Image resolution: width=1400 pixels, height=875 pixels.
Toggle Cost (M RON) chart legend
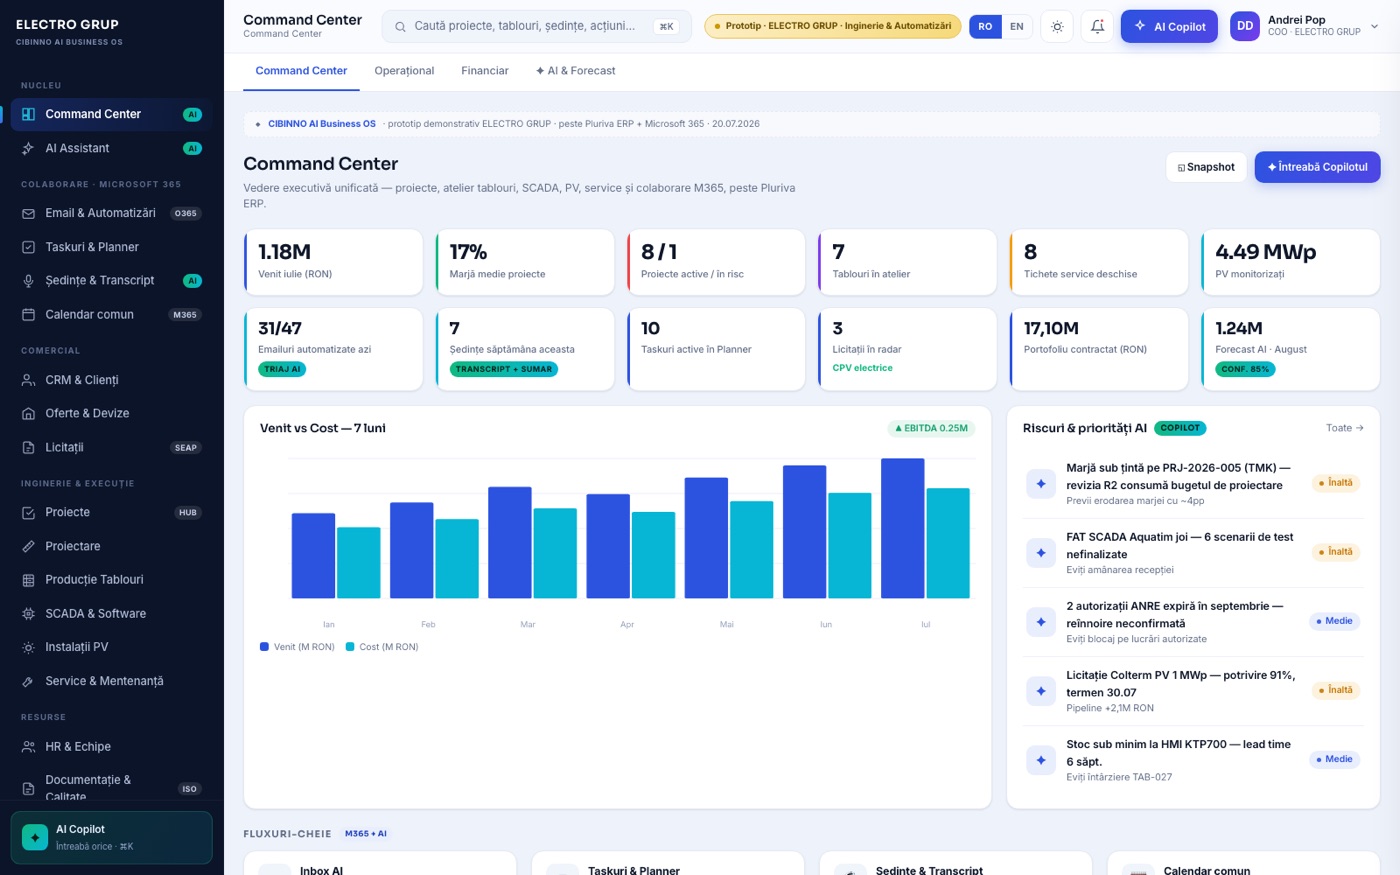point(382,647)
